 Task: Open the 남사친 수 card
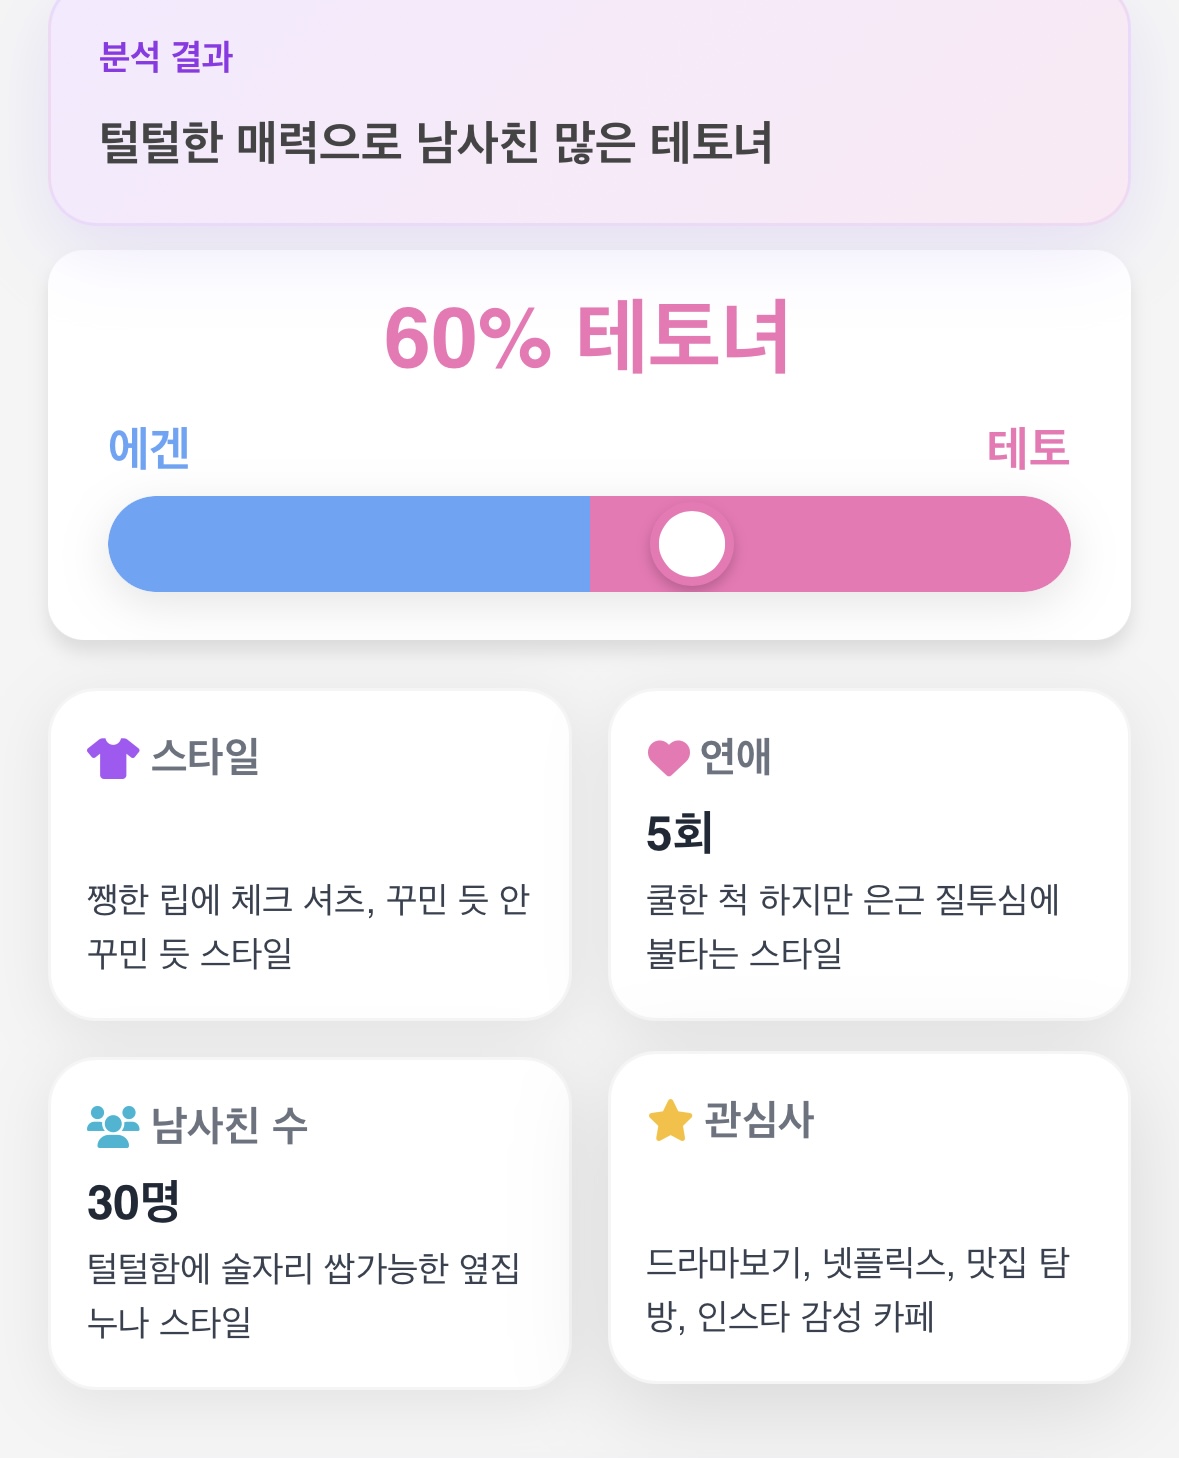tap(310, 1223)
